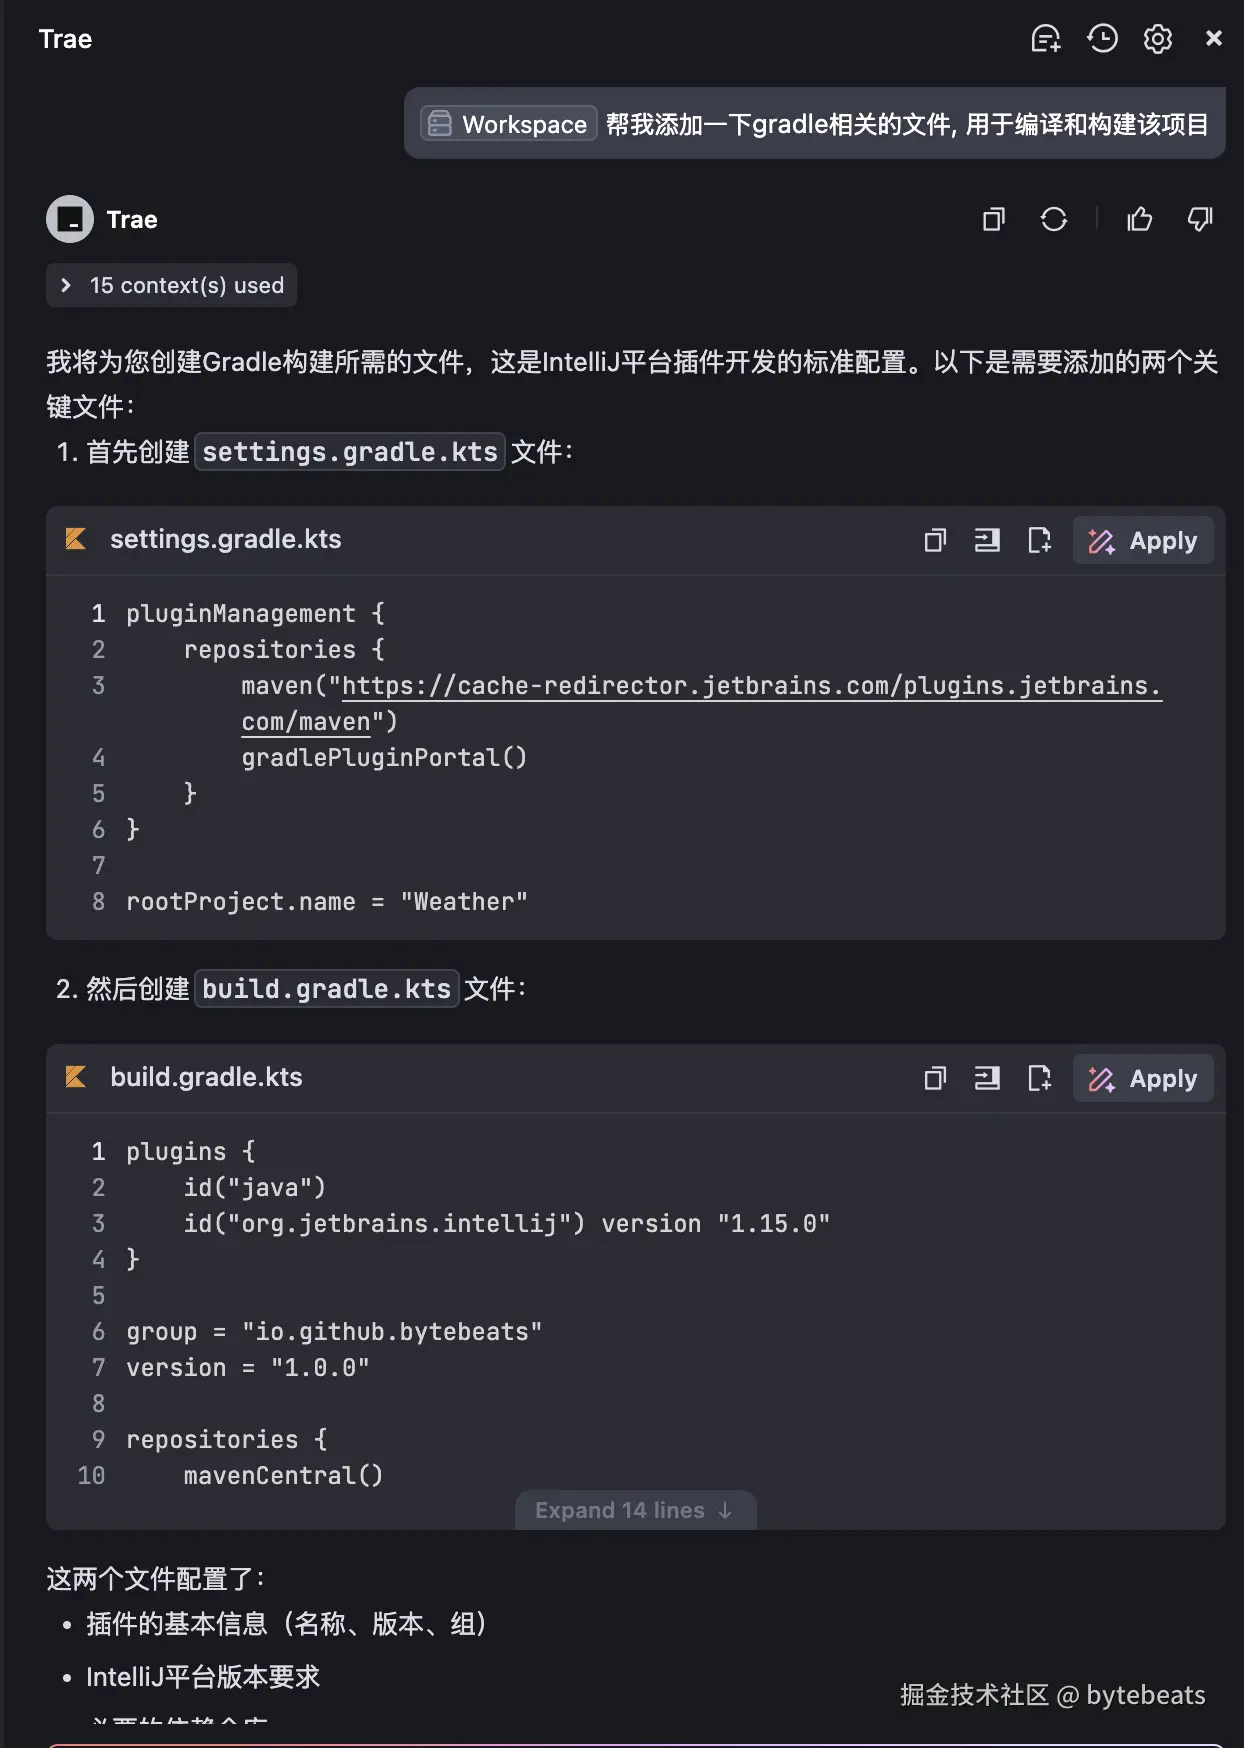Give the response a thumbs down
The image size is (1244, 1748).
[1200, 219]
